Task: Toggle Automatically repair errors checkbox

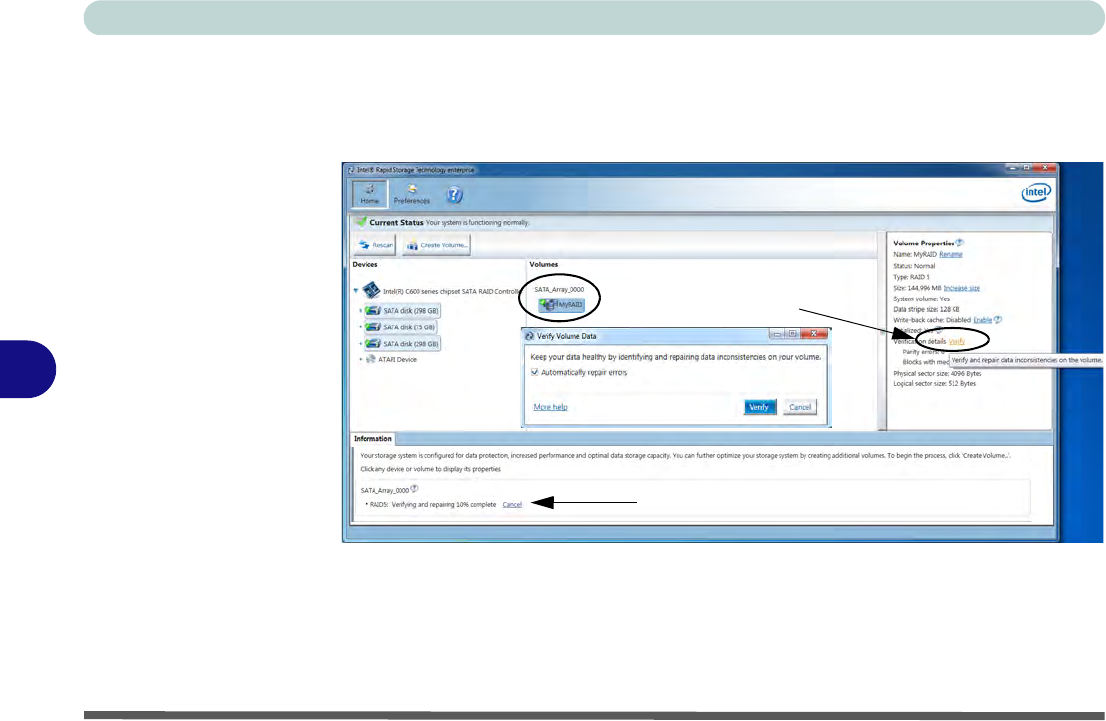Action: pos(535,372)
